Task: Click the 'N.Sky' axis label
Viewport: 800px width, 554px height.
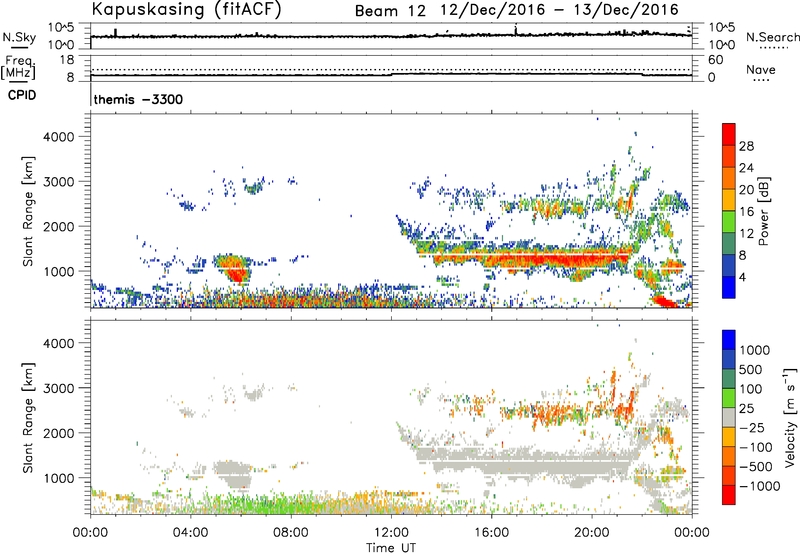Action: point(19,37)
